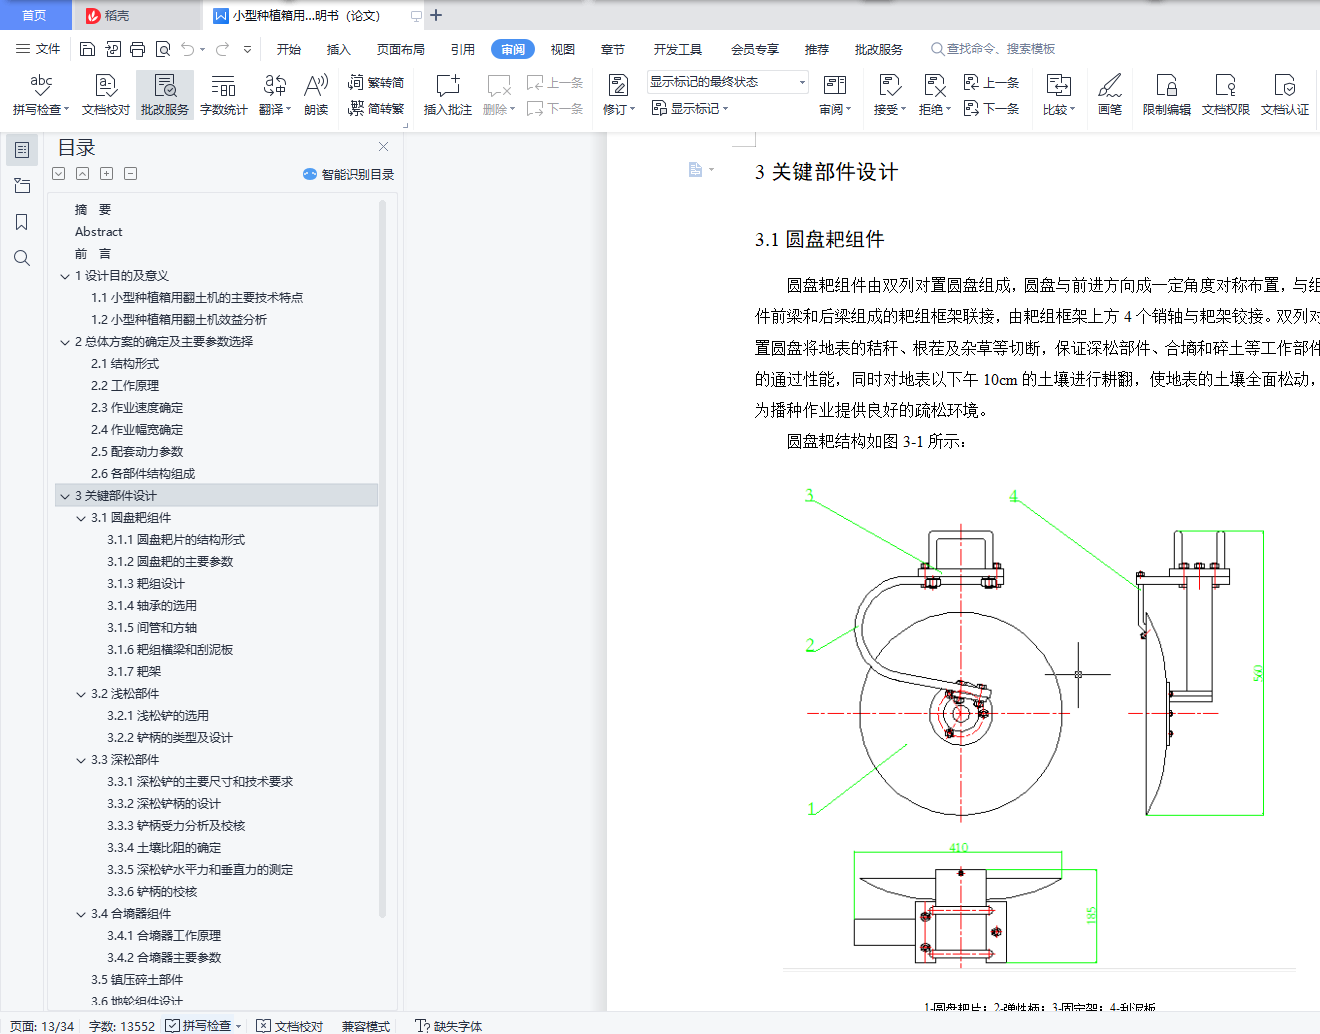Convert text with 繁转简
This screenshot has width=1320, height=1034.
[376, 83]
